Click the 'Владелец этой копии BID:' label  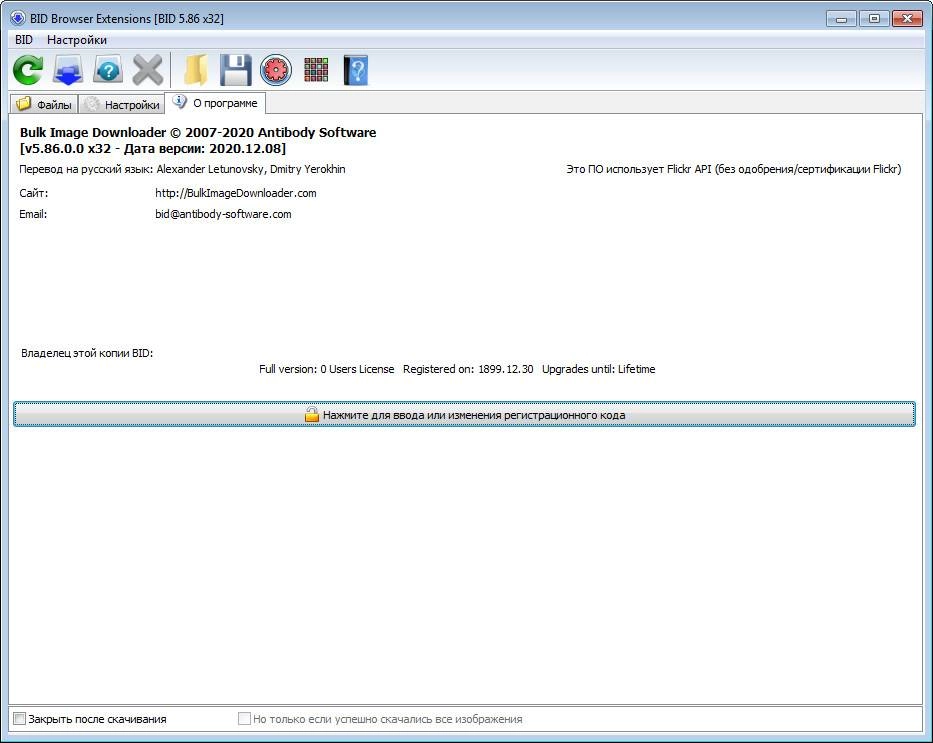87,353
